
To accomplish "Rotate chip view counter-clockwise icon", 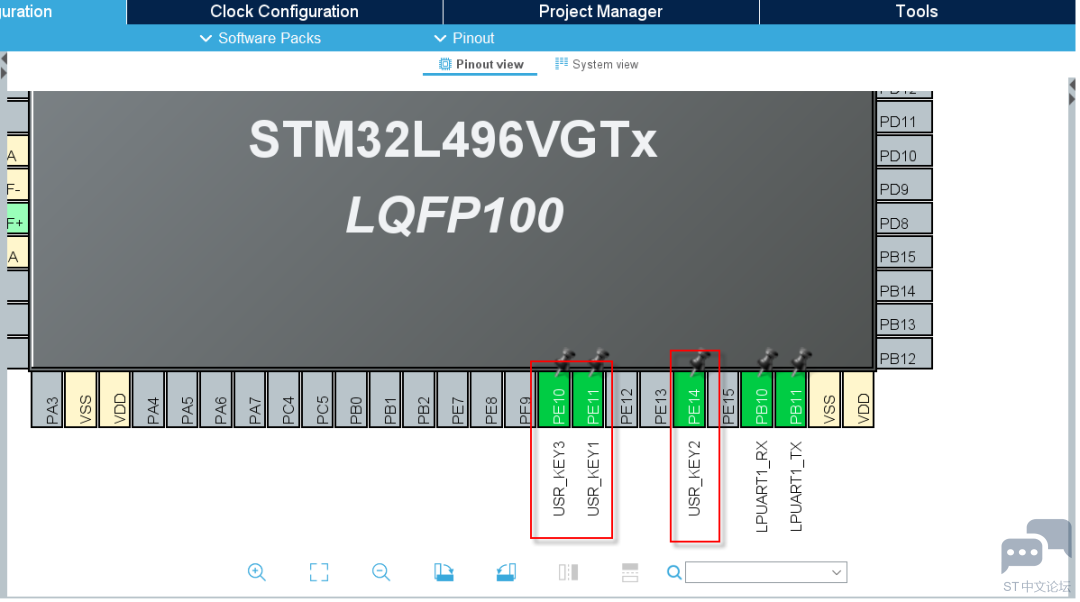I will click(x=506, y=572).
